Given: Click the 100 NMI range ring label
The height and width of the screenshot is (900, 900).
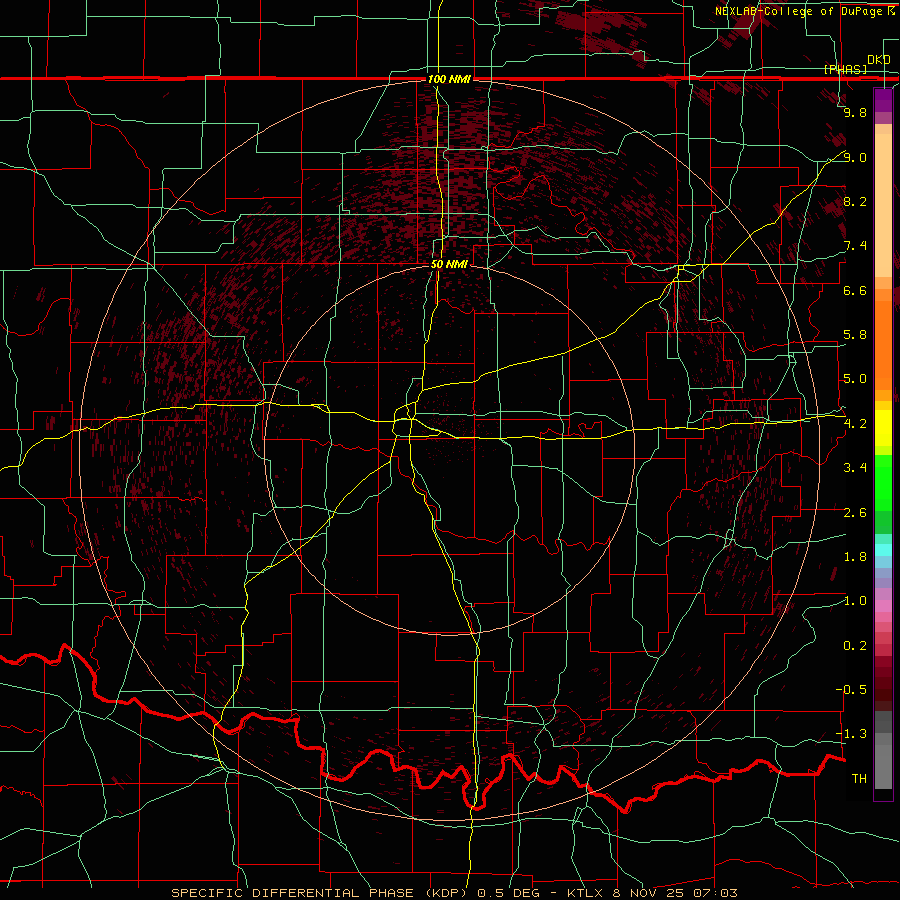Looking at the screenshot, I should [449, 79].
